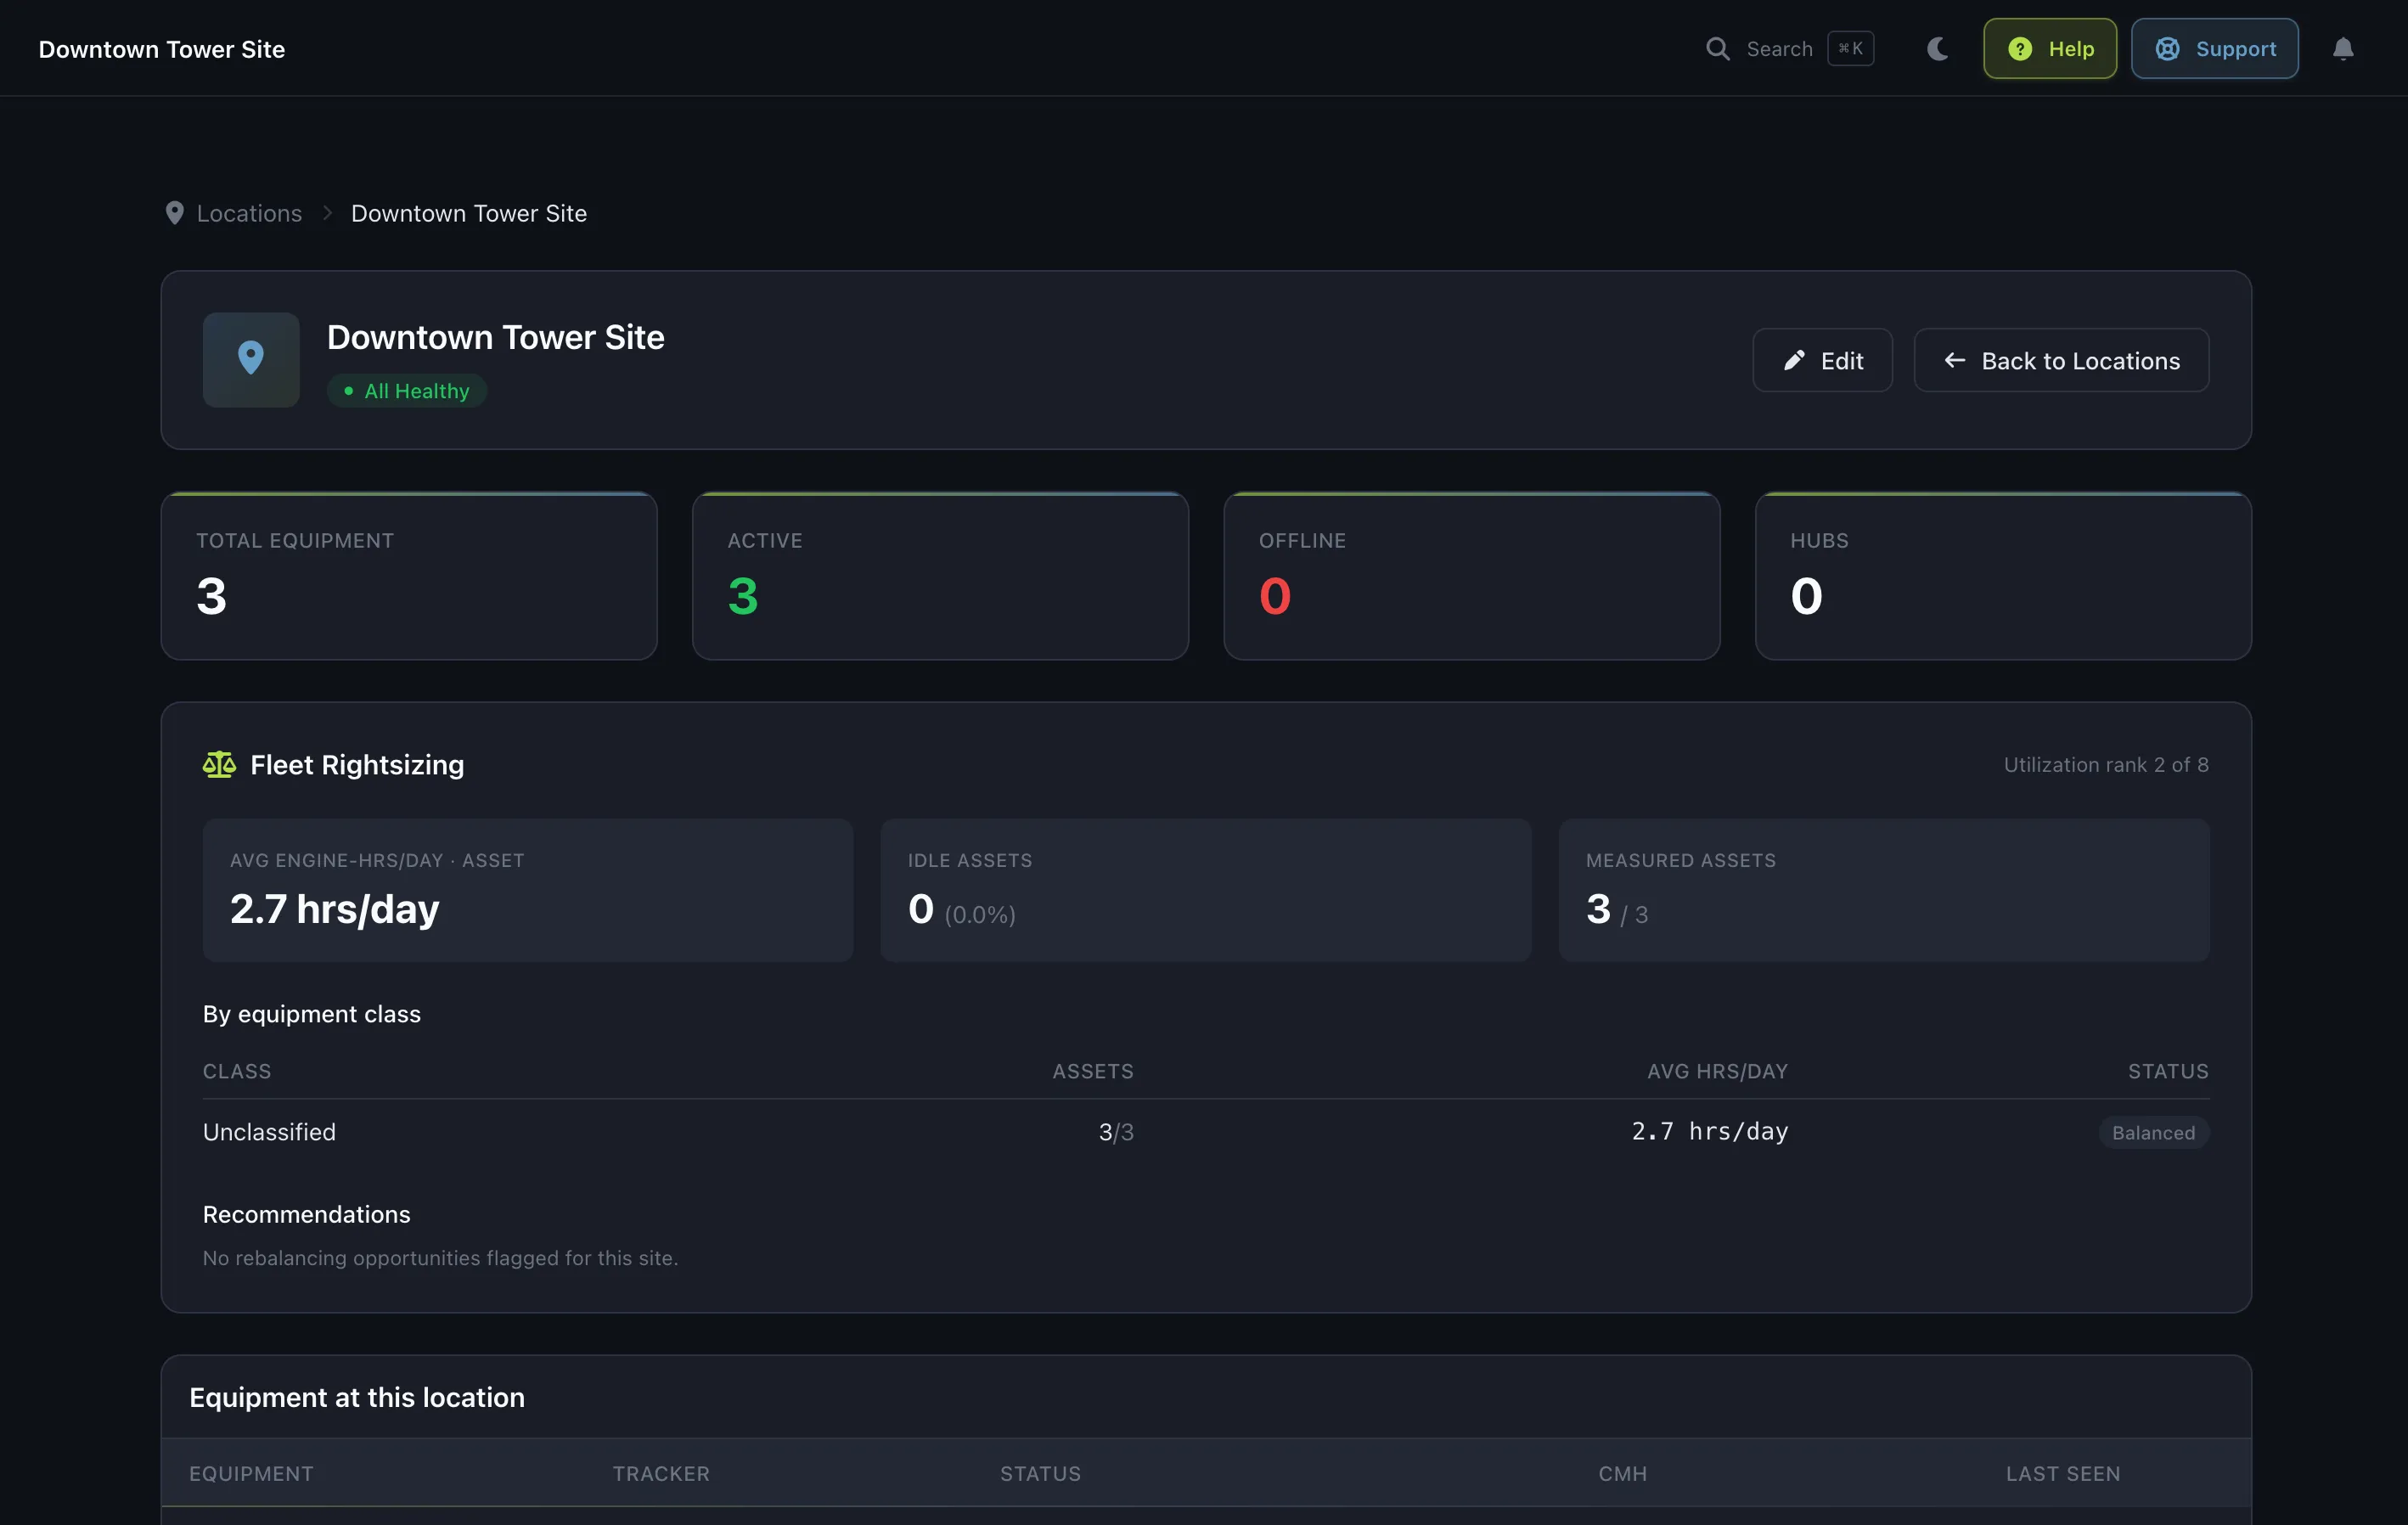Click the CLASS column header
Viewport: 2408px width, 1525px height.
click(237, 1071)
